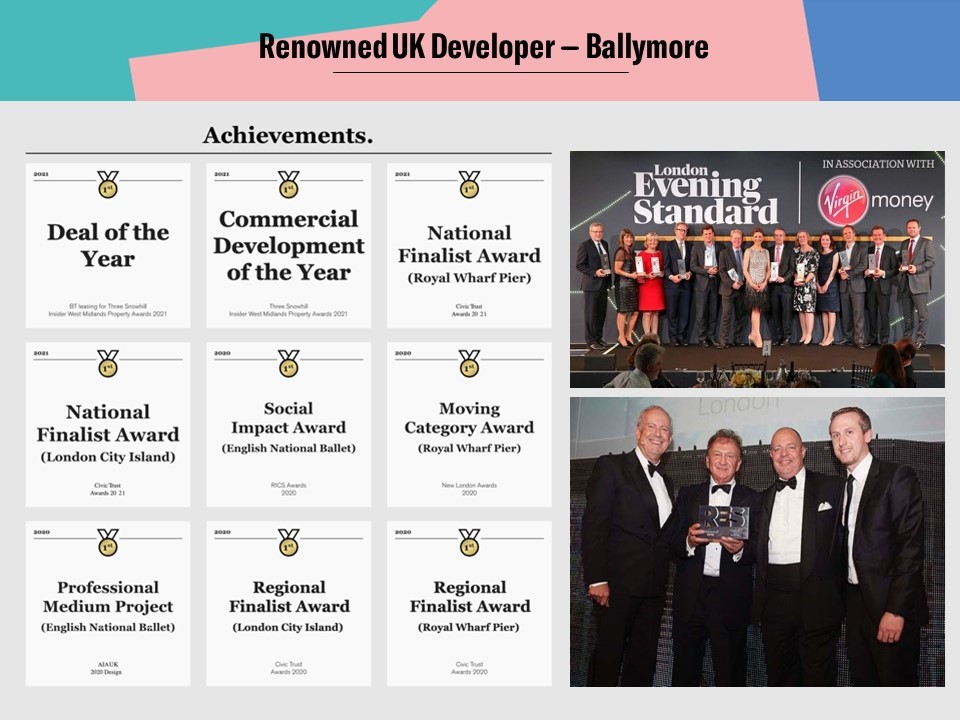Click IN ASSOCIATION WITH text in the top photo
Viewport: 960px width, 720px height.
point(878,164)
